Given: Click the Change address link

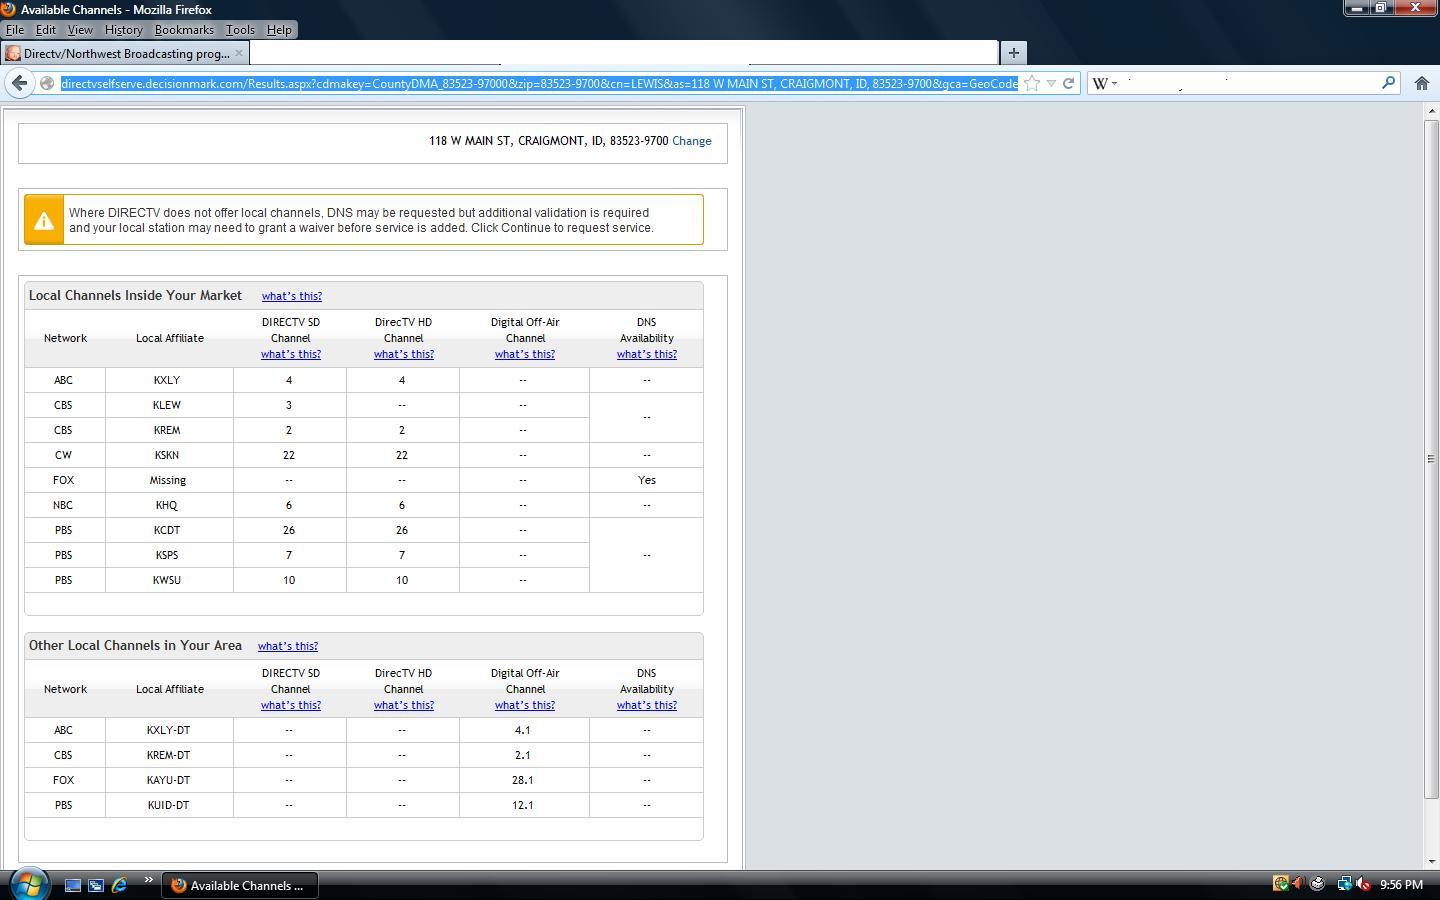Looking at the screenshot, I should click(692, 141).
